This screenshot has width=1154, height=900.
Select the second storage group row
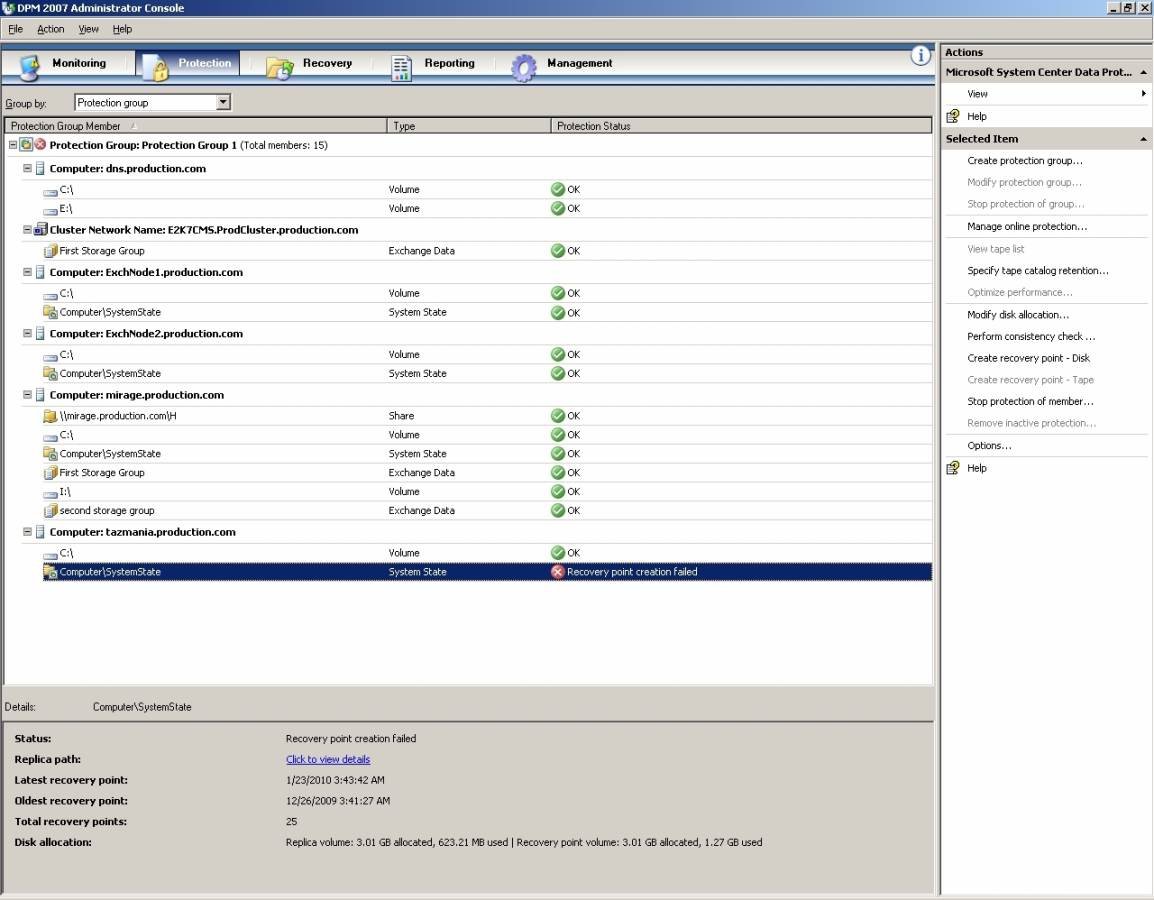[107, 510]
